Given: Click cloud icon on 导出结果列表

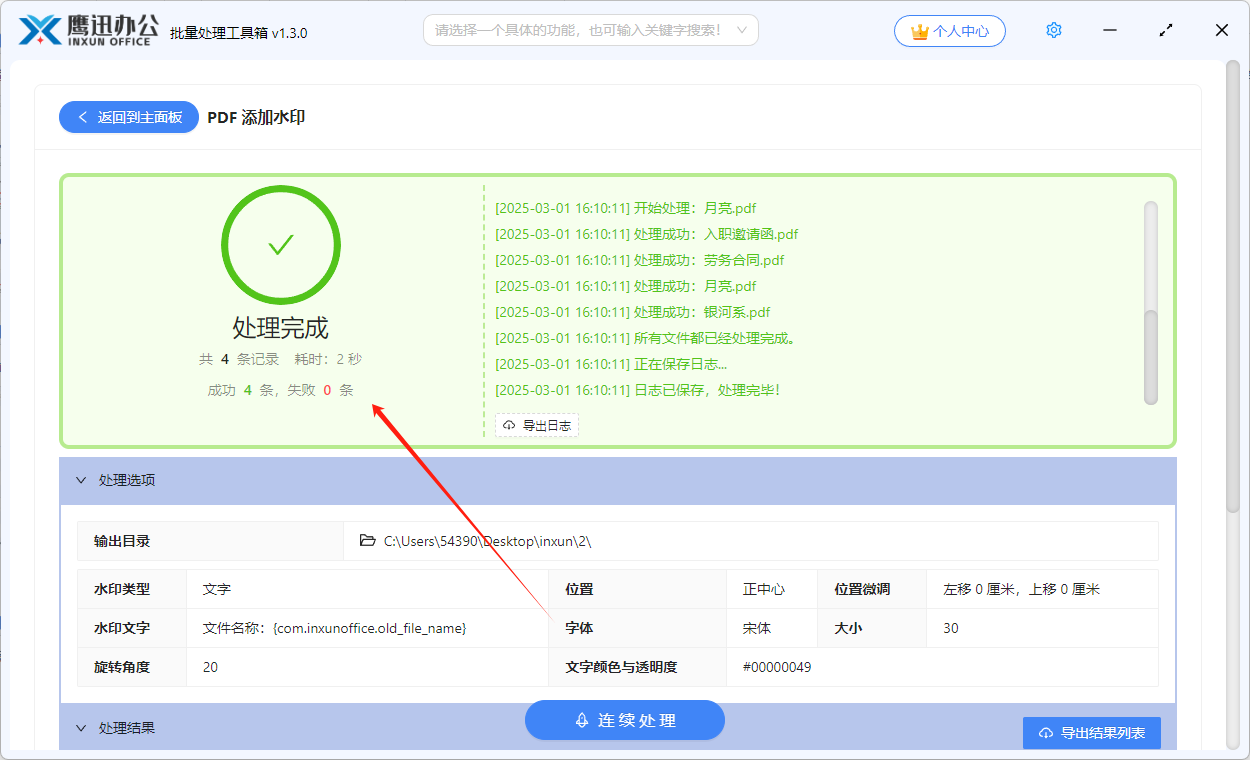Looking at the screenshot, I should click(1046, 733).
